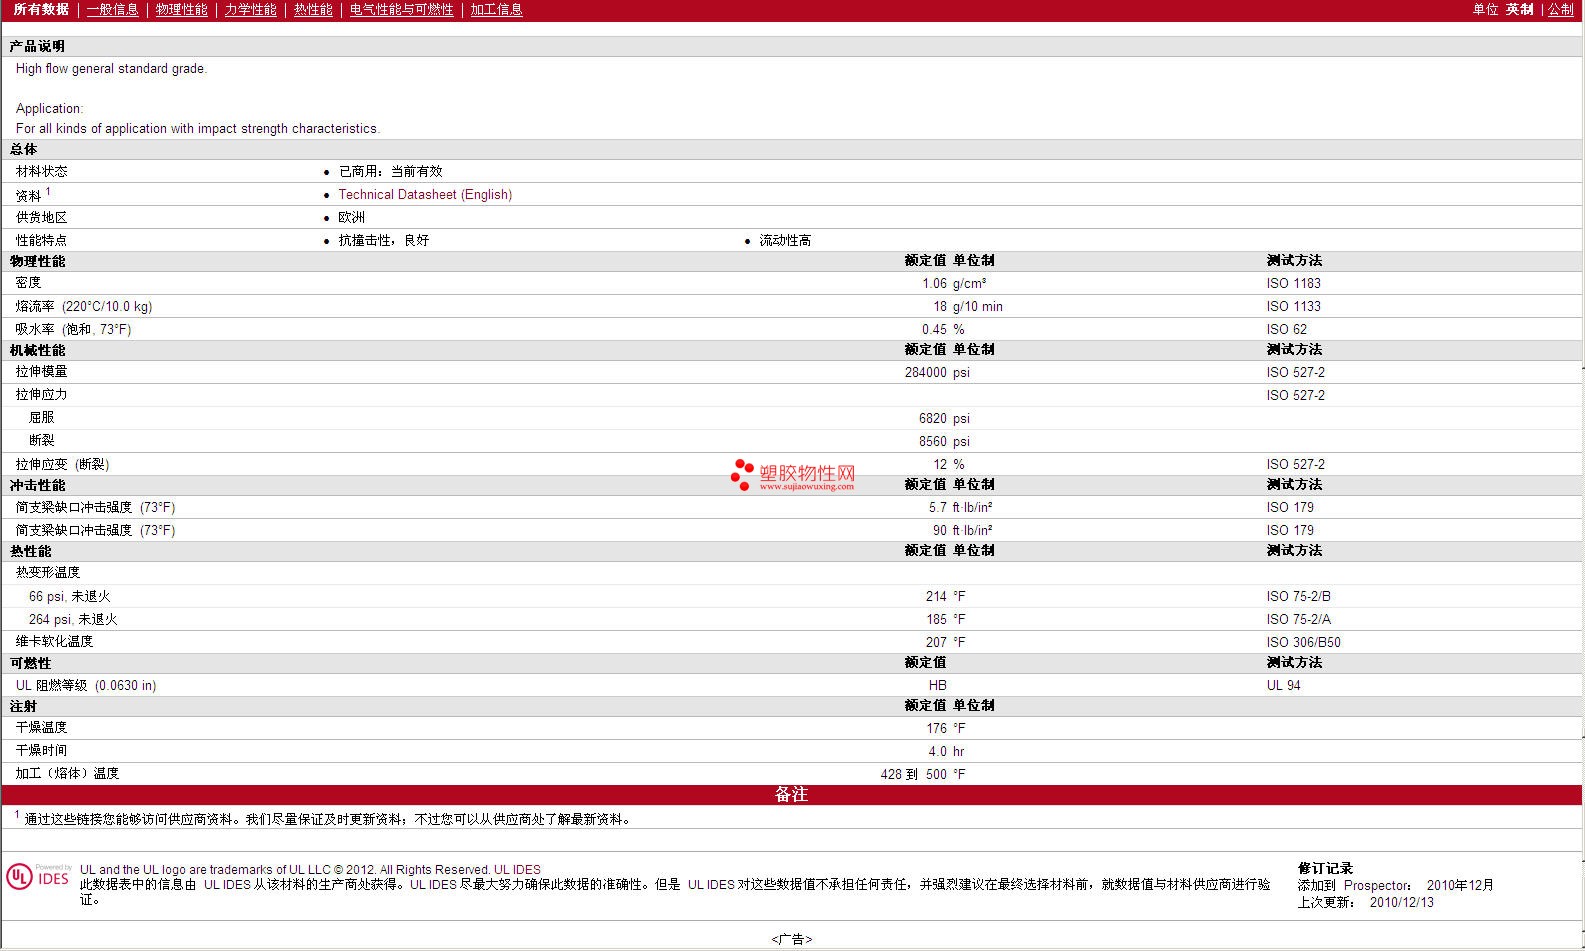This screenshot has width=1585, height=951.
Task: Click the 熔流率 (220°C/10.0 kg) label
Action: coord(84,307)
